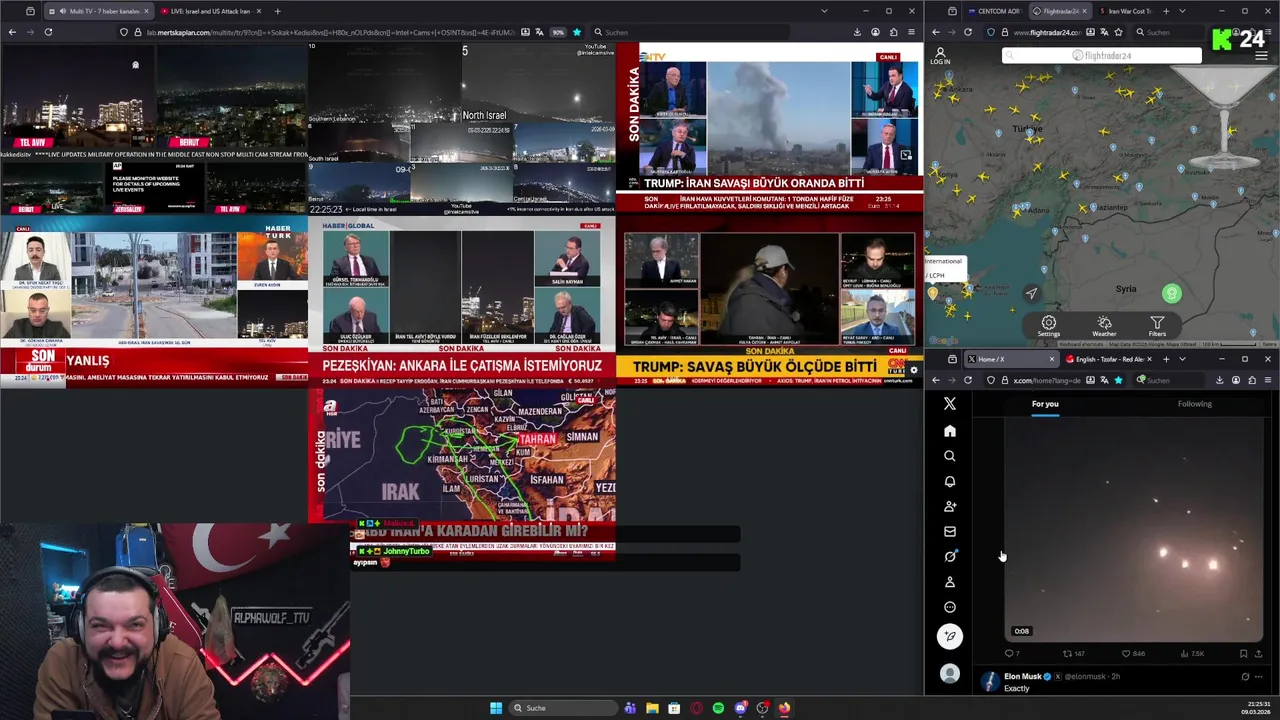Click the 90% zoom level indicator
The width and height of the screenshot is (1280, 720).
pos(558,32)
